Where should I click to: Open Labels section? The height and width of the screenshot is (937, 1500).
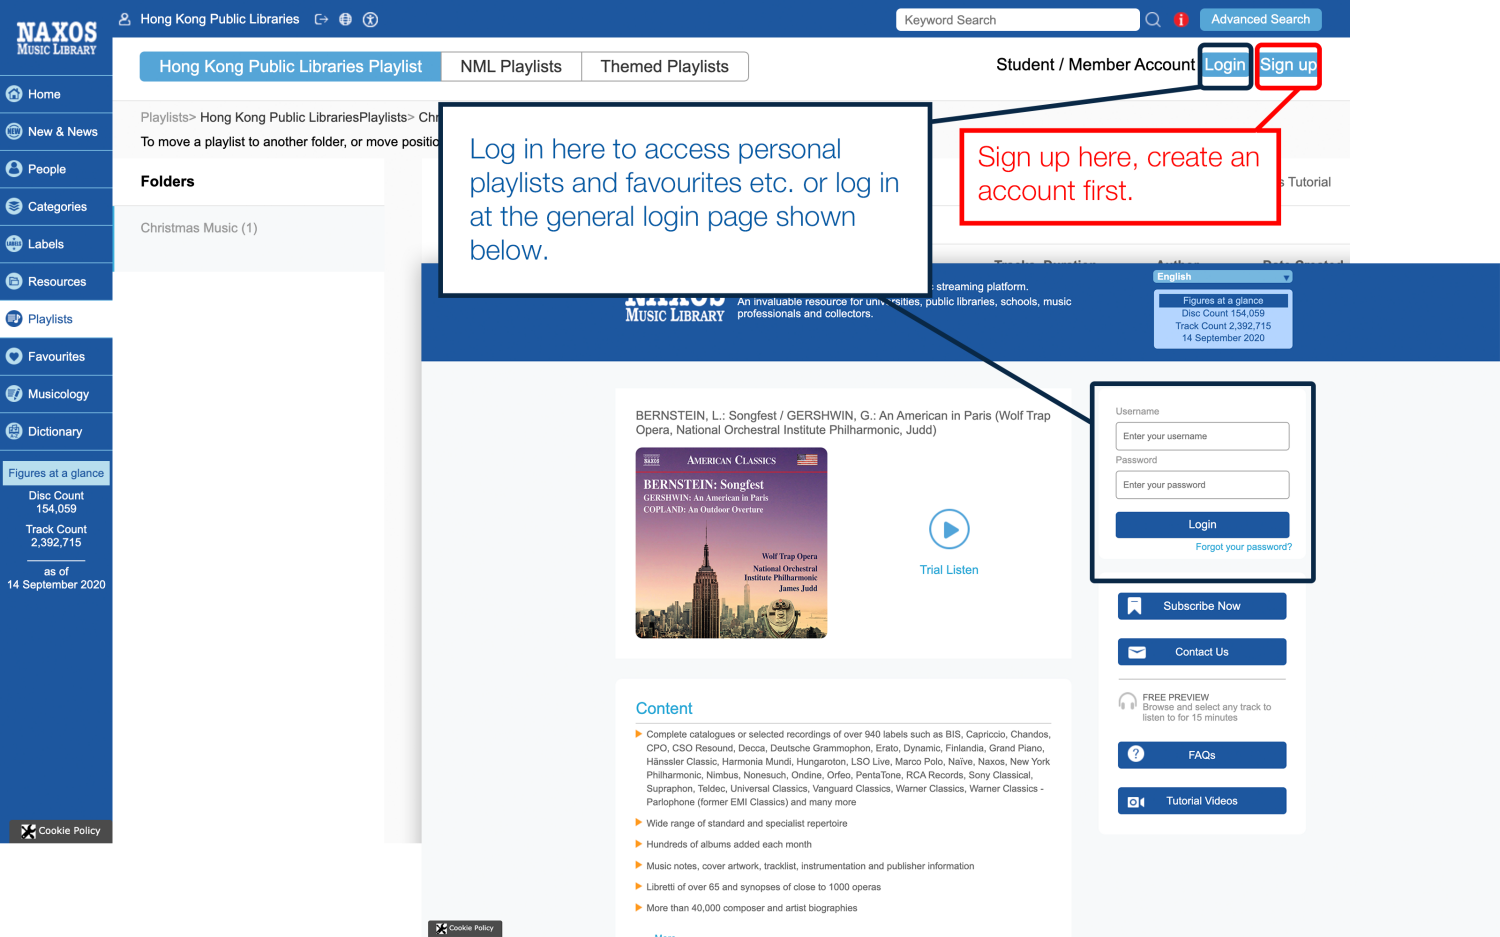pos(56,244)
